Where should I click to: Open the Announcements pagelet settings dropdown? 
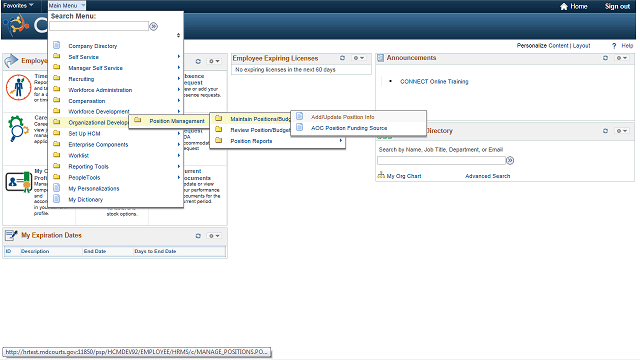(x=622, y=58)
